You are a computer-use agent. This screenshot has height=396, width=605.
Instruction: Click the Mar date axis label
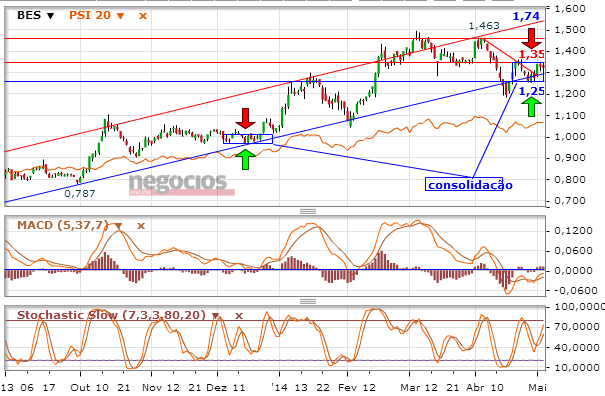[x=410, y=388]
